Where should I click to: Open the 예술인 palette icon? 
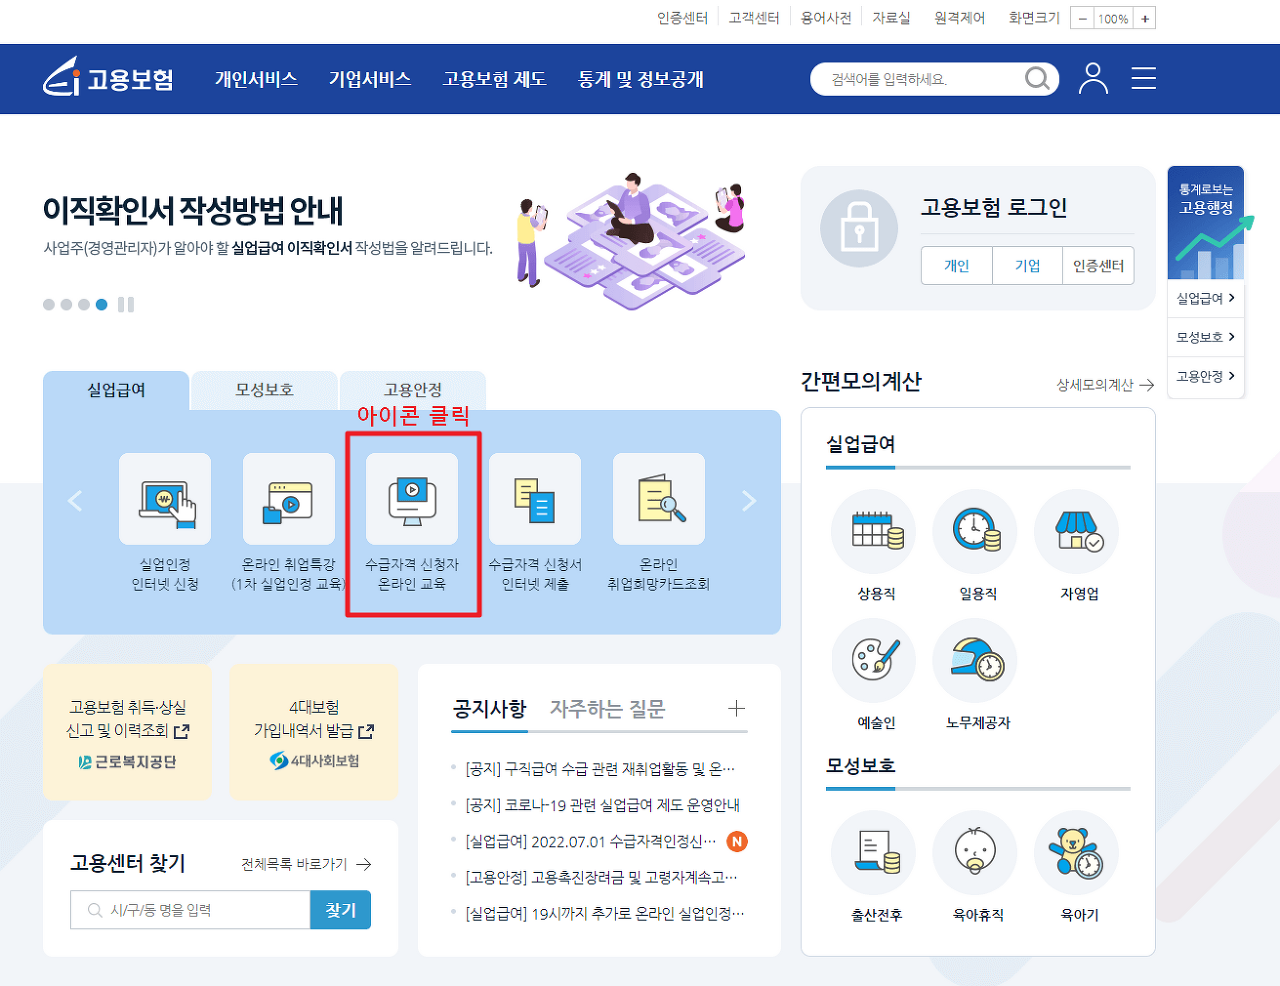pos(873,661)
